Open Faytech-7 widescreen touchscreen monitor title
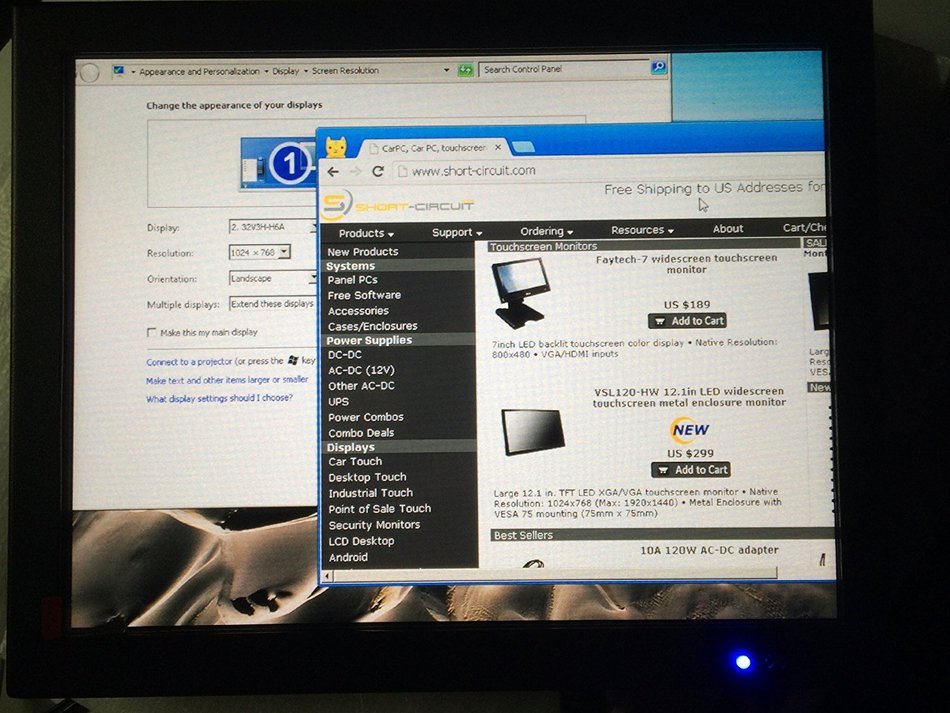 point(686,264)
